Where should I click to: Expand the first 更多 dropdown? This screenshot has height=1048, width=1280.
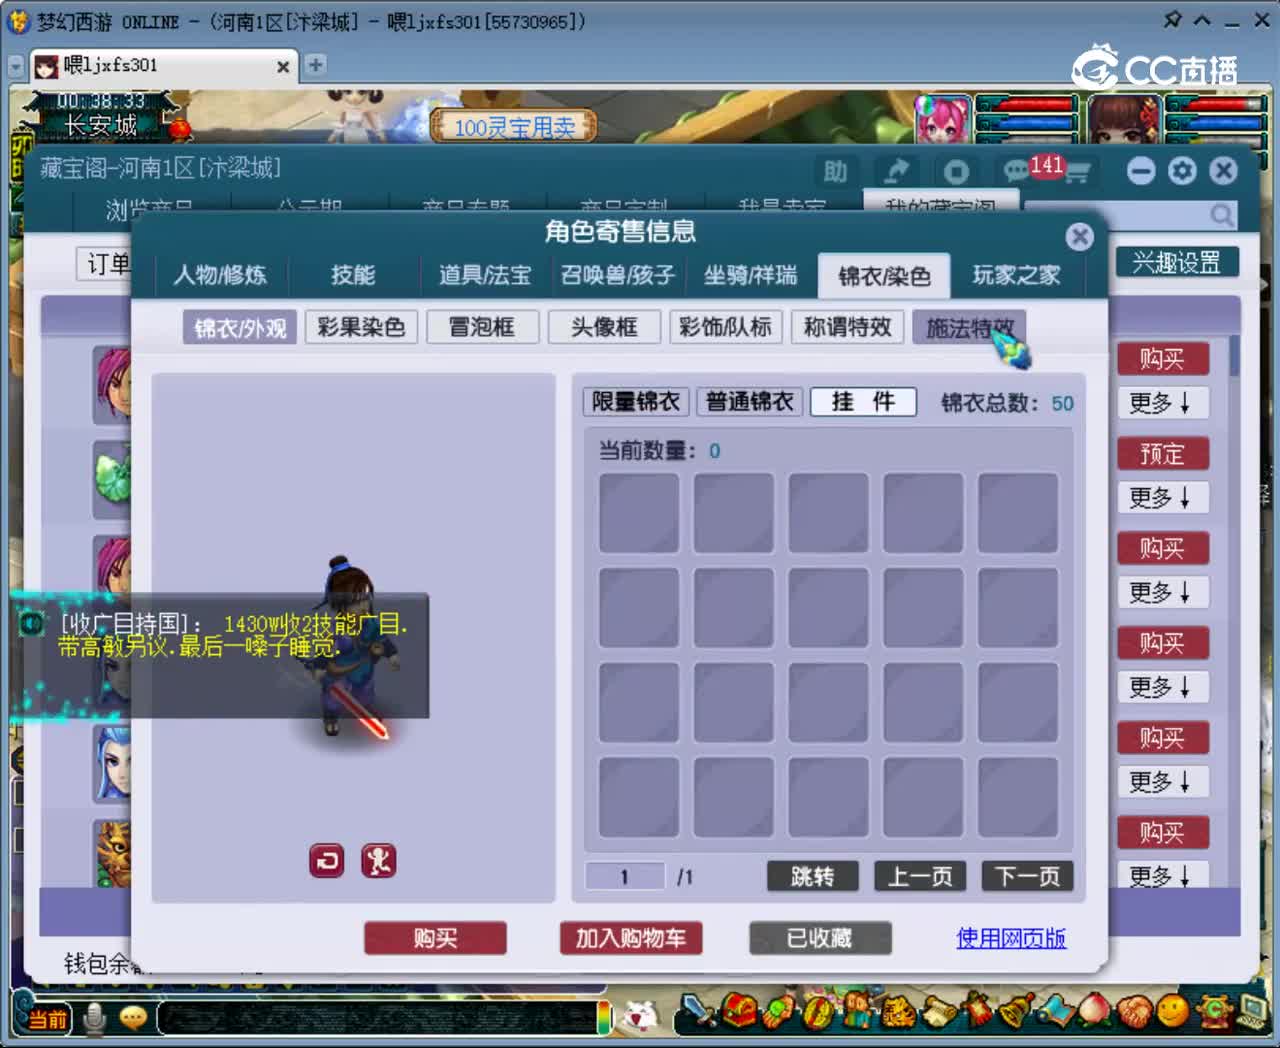(1162, 403)
